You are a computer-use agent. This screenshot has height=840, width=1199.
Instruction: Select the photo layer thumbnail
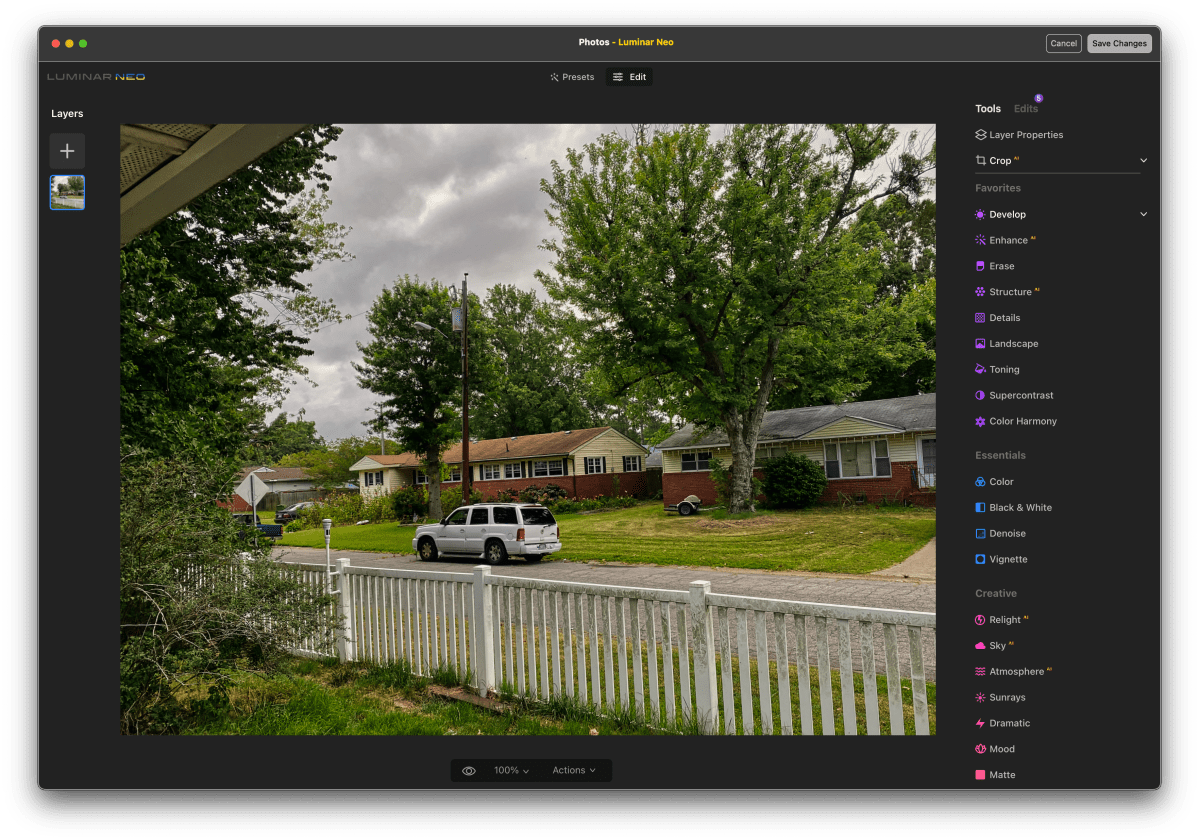[x=67, y=192]
